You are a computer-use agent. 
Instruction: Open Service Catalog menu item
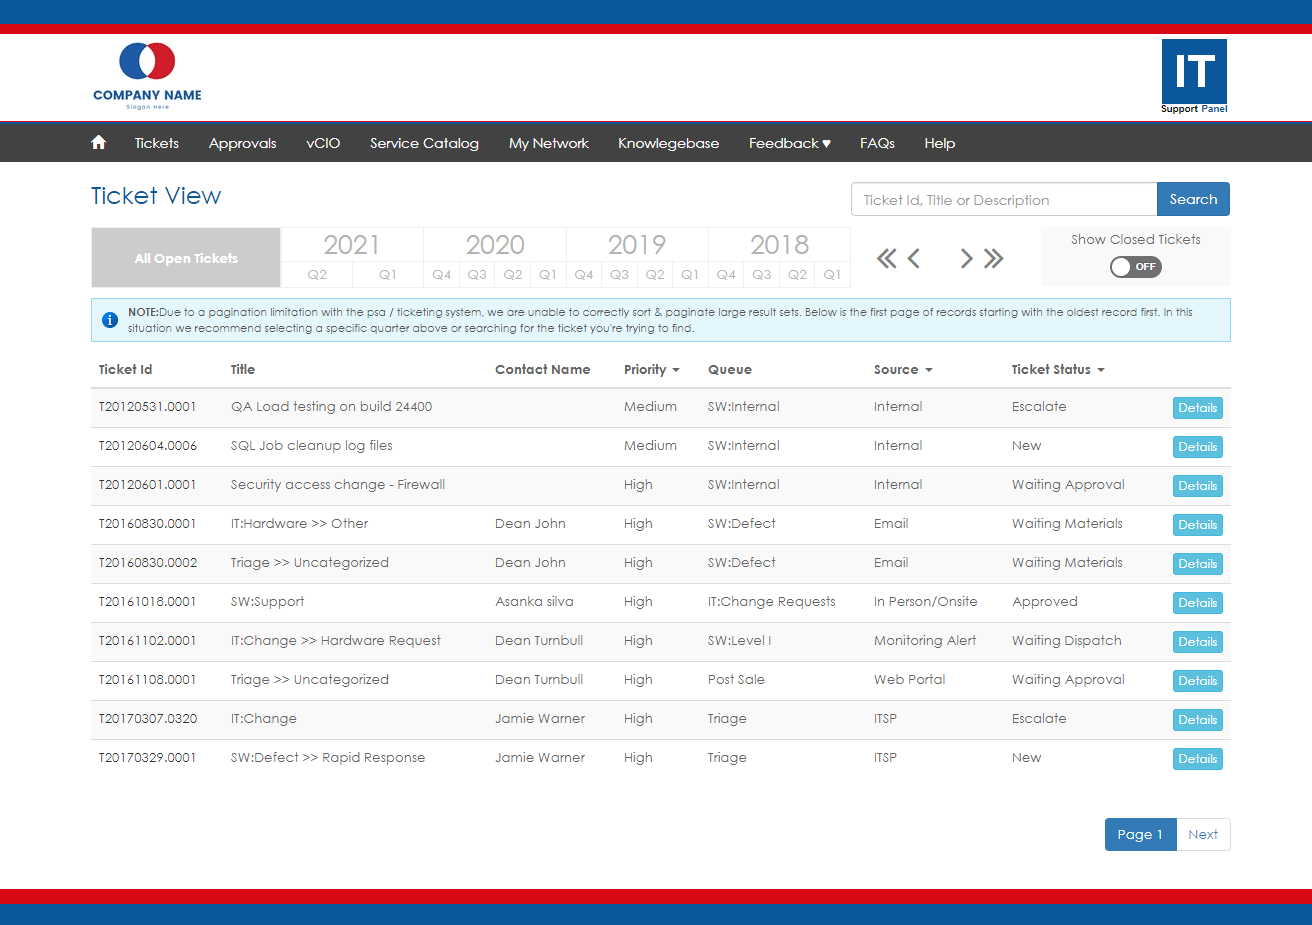424,143
